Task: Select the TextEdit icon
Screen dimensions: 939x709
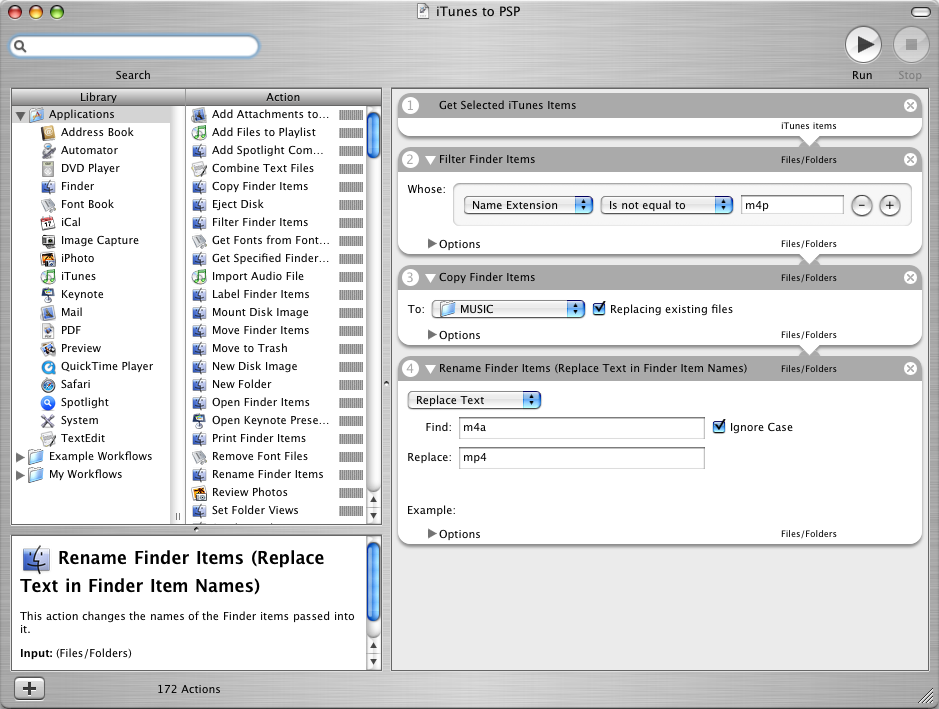Action: pos(48,438)
